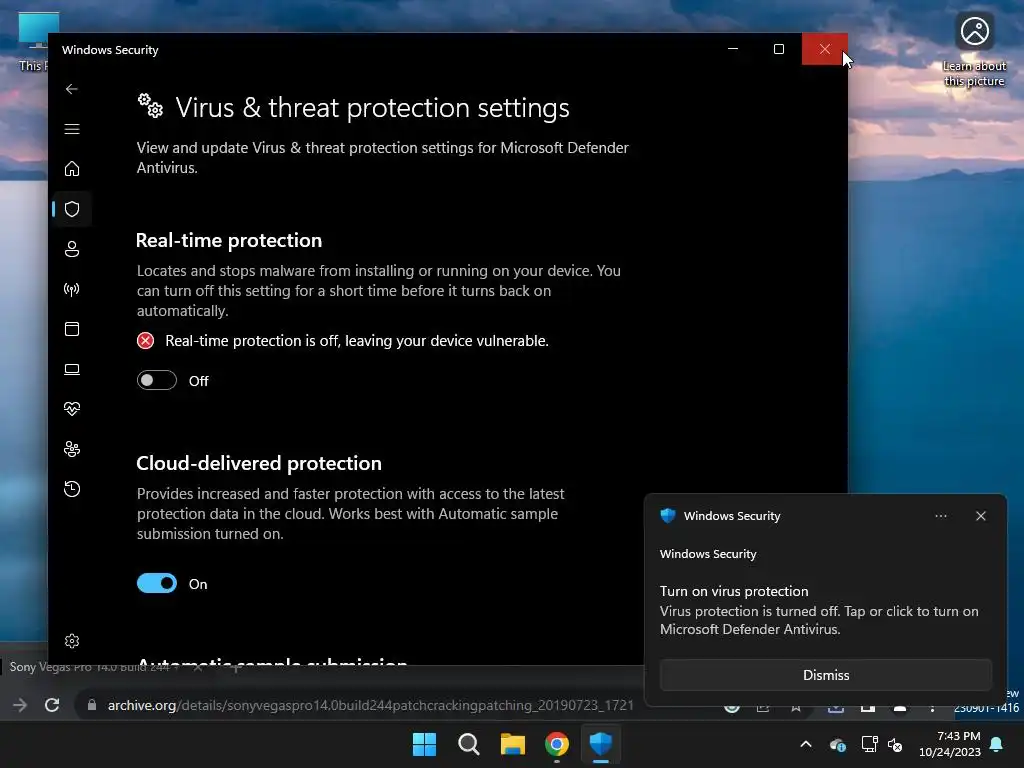Click the real-time protection off warning message
This screenshot has width=1024, height=768.
tap(357, 341)
